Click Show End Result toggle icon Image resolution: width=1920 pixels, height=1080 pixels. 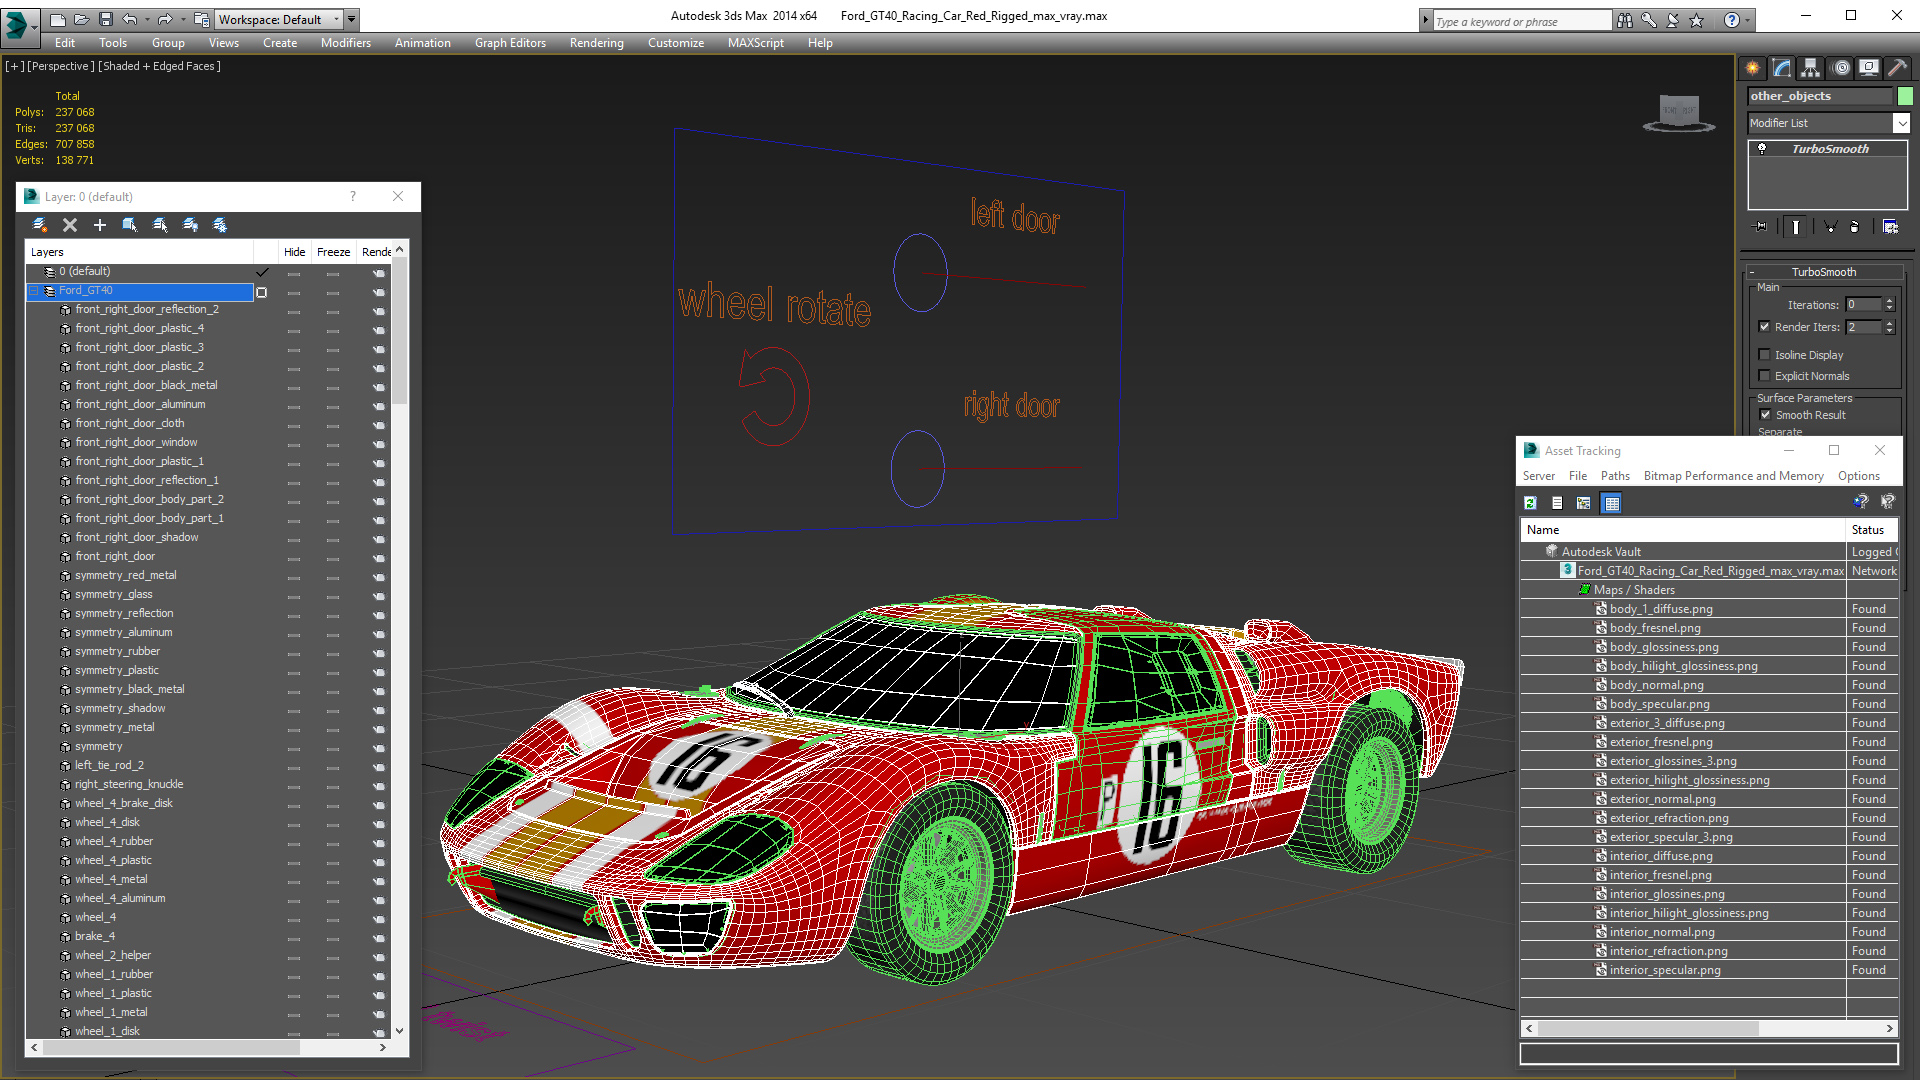point(1796,227)
